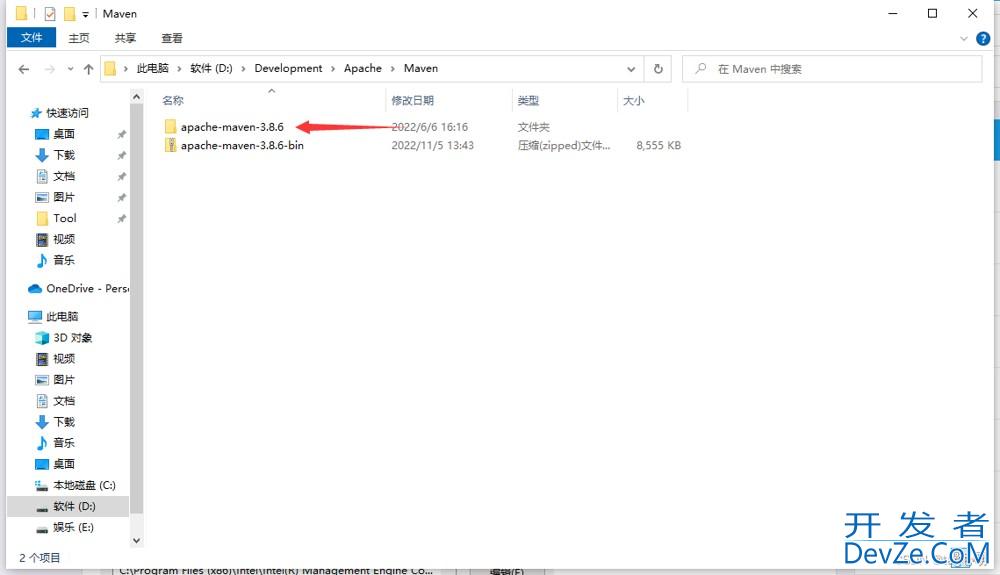The height and width of the screenshot is (575, 1000).
Task: Click the 压缩(zipped)文件 type cell
Action: click(x=564, y=145)
